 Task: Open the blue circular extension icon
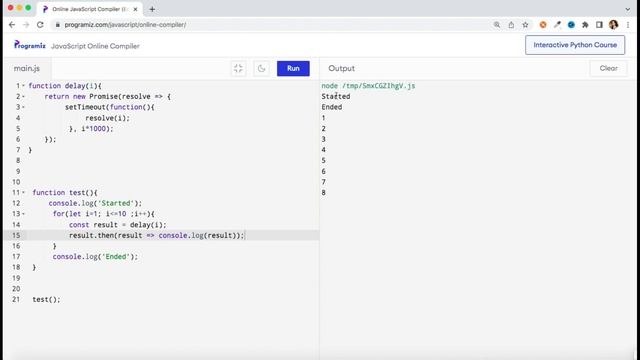point(571,25)
